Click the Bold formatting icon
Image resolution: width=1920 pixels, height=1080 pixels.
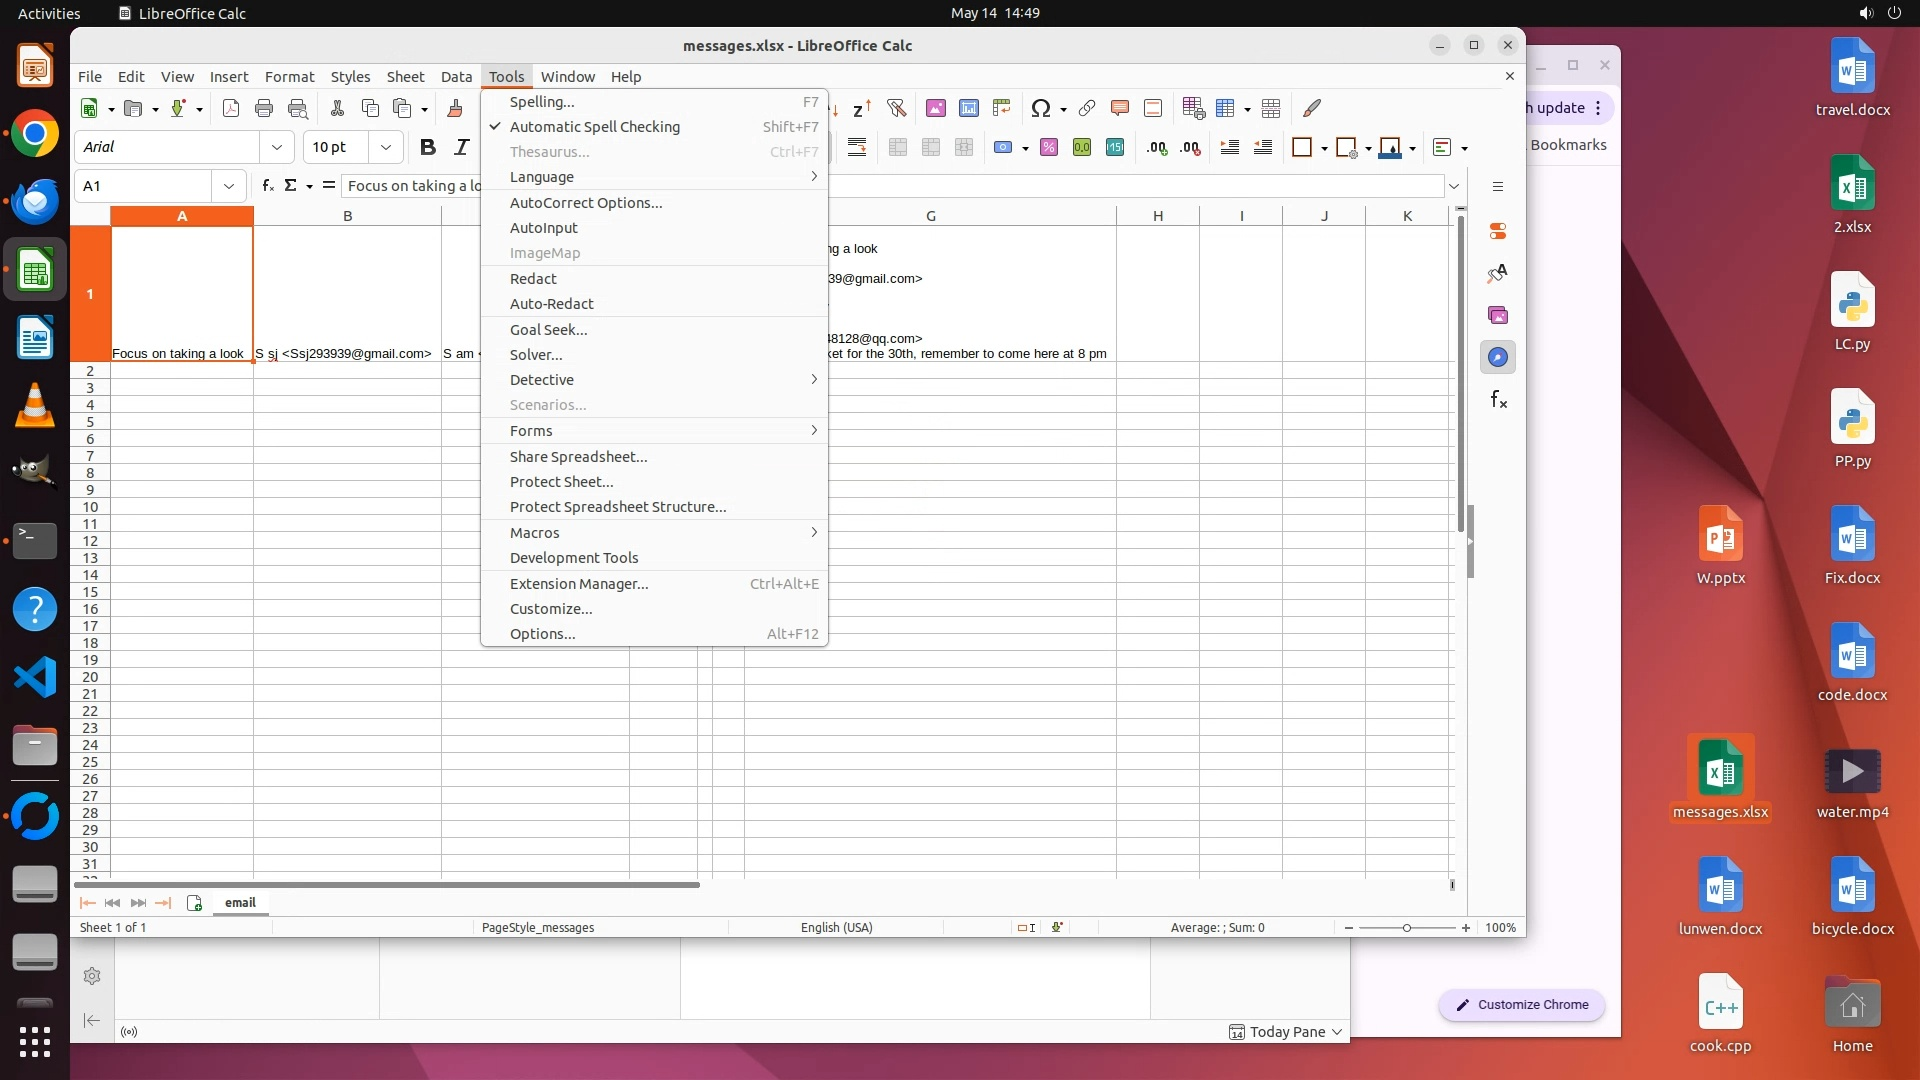428,147
